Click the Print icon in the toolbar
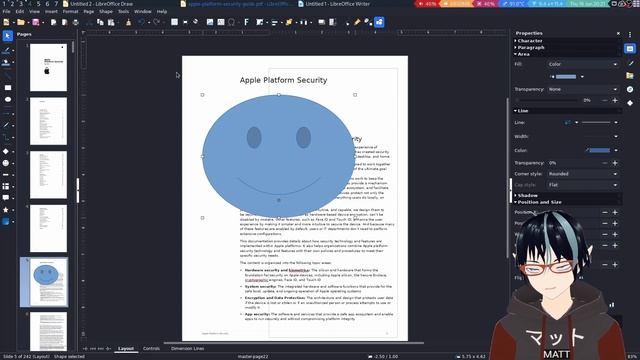Image resolution: width=640 pixels, height=360 pixels. tap(76, 22)
